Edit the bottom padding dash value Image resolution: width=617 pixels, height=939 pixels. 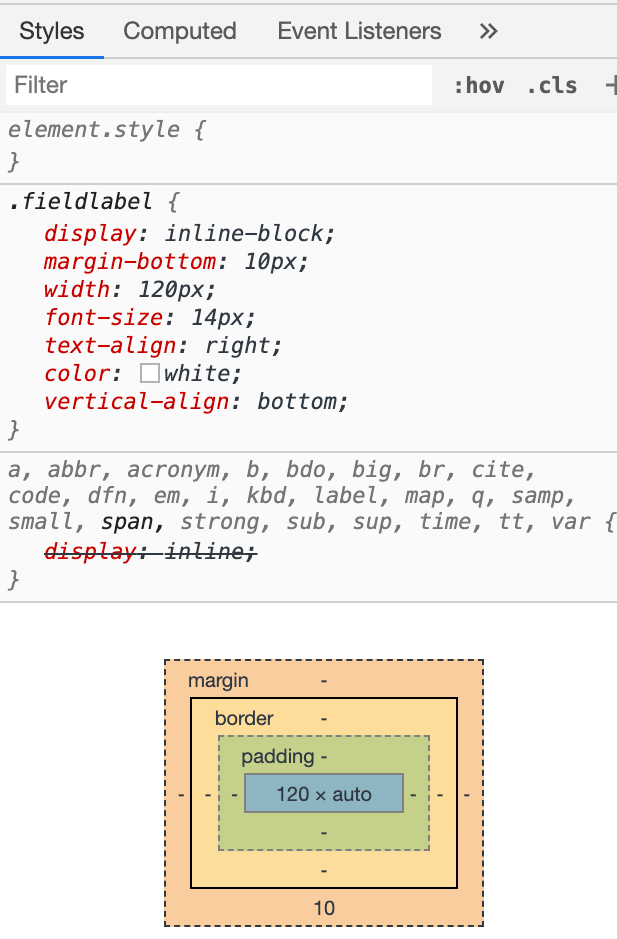click(324, 832)
